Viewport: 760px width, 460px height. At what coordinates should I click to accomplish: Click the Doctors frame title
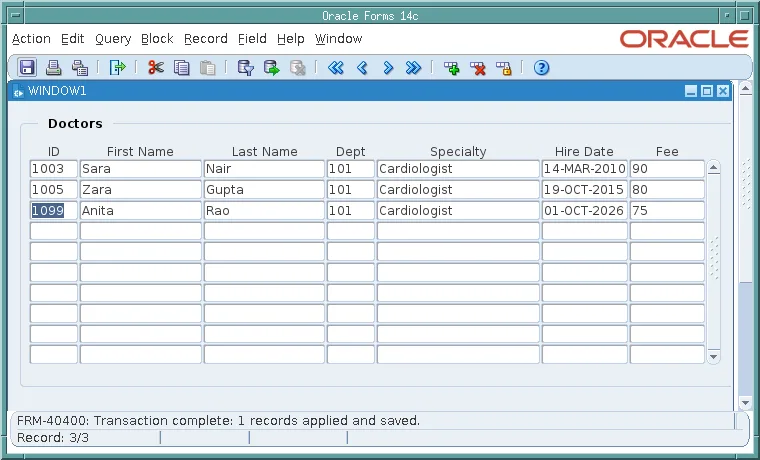75,124
